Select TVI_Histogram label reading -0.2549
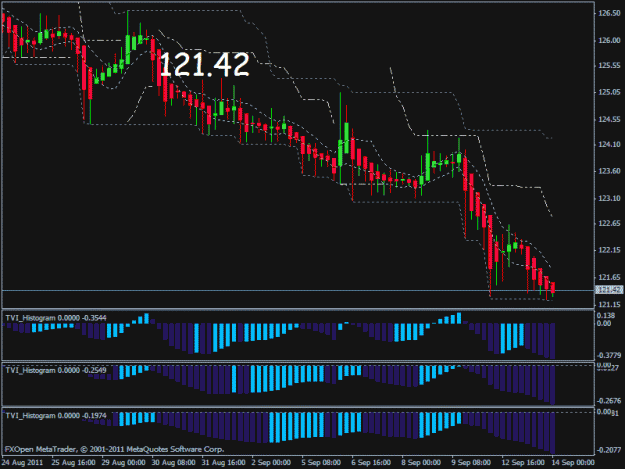625x469 pixels. coord(56,370)
